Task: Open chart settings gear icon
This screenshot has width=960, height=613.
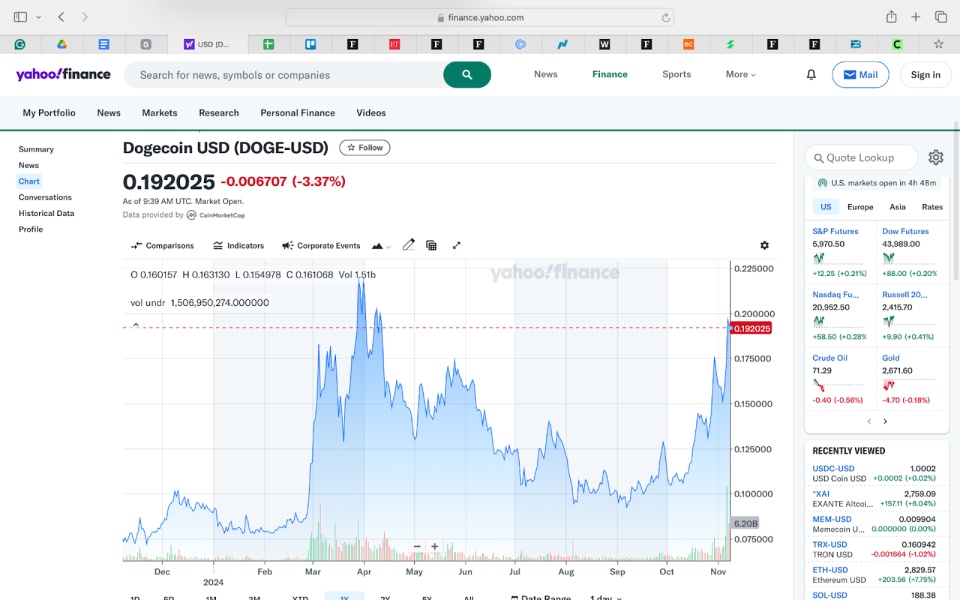Action: 764,245
